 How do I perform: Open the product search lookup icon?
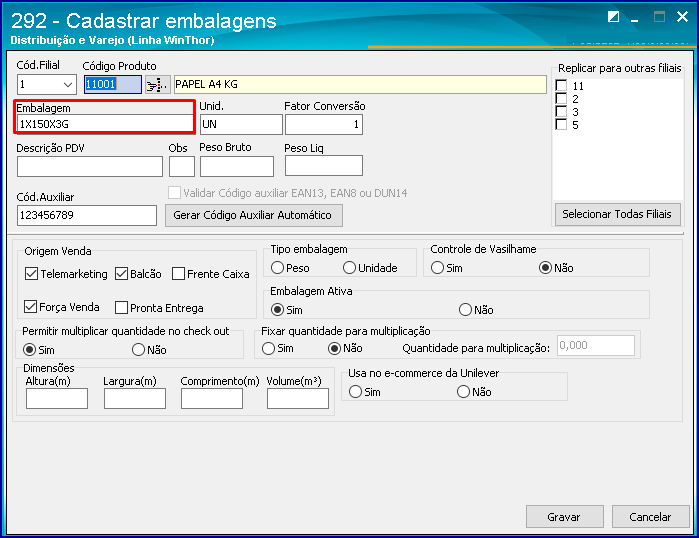158,84
